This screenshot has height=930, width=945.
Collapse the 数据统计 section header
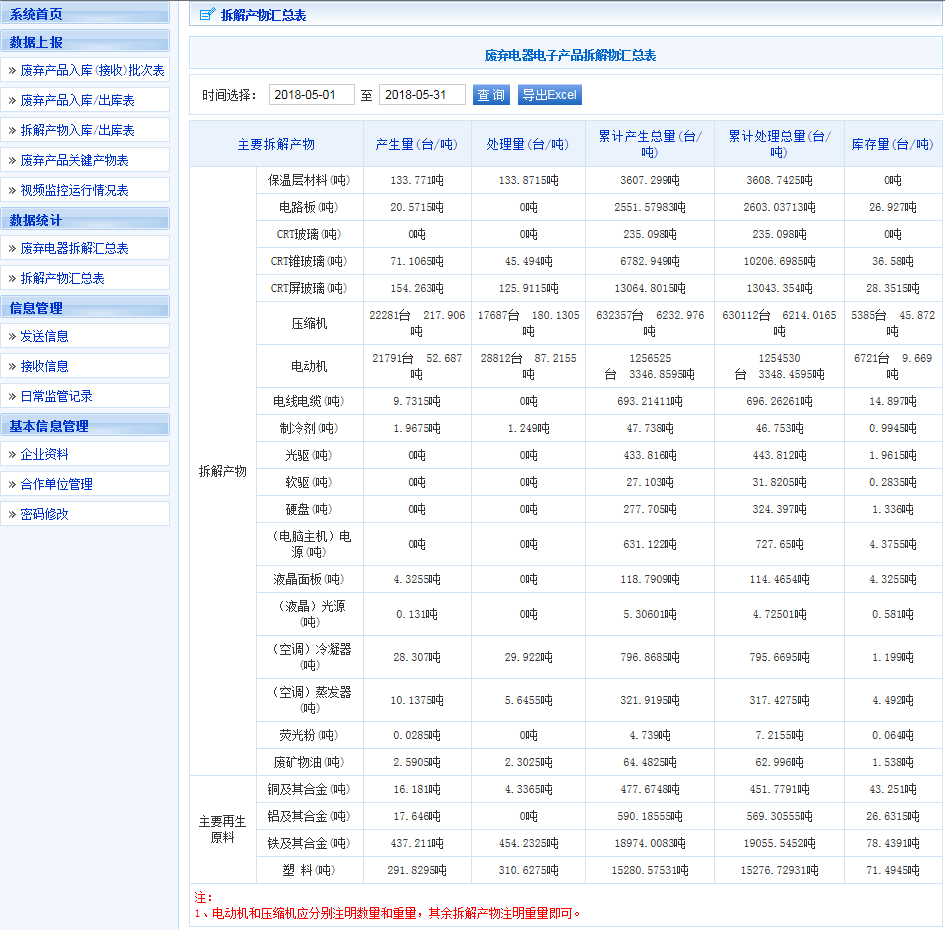(37, 220)
